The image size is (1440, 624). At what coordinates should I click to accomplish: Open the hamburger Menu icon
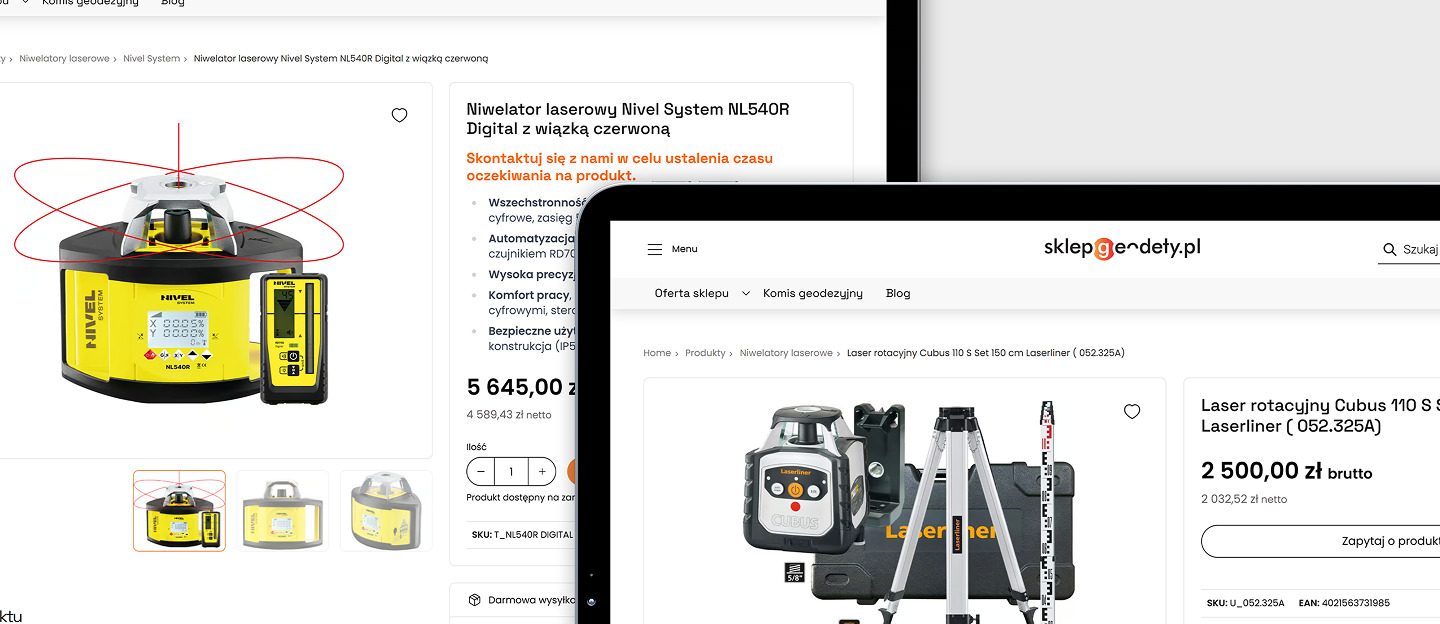[654, 249]
